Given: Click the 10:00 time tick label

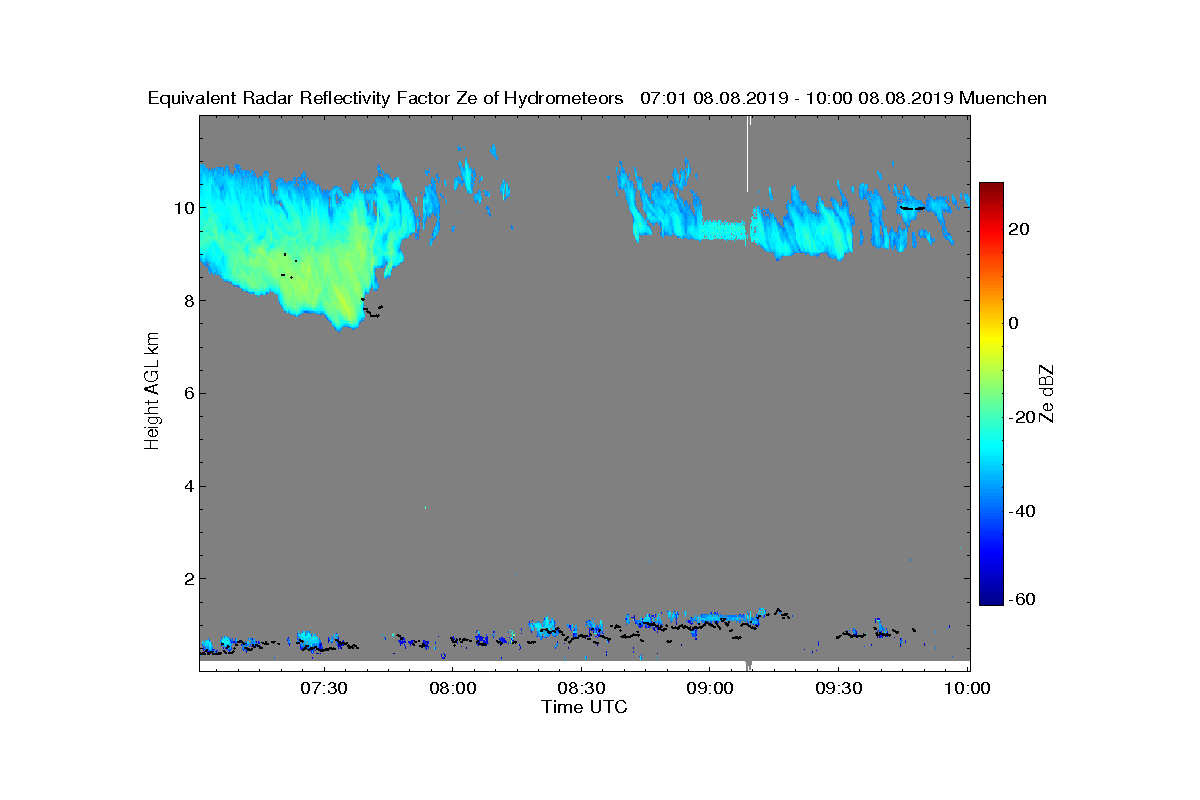Looking at the screenshot, I should coord(967,688).
